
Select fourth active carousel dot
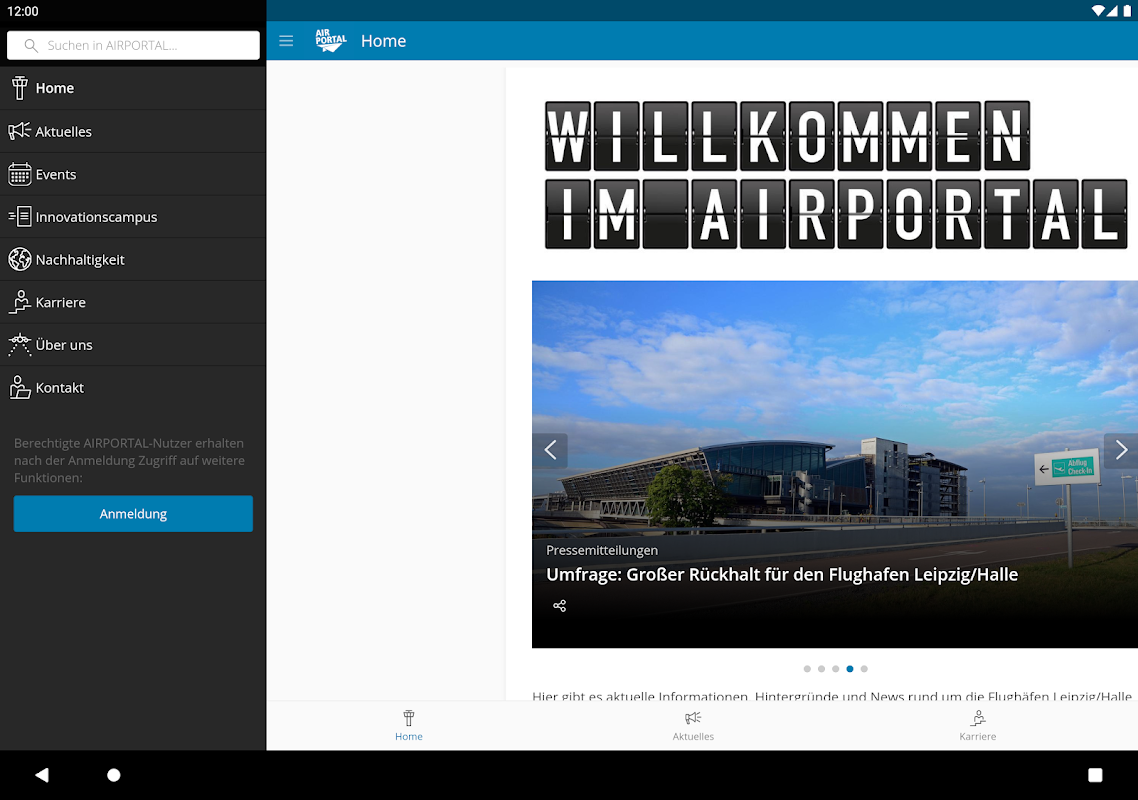tap(850, 669)
